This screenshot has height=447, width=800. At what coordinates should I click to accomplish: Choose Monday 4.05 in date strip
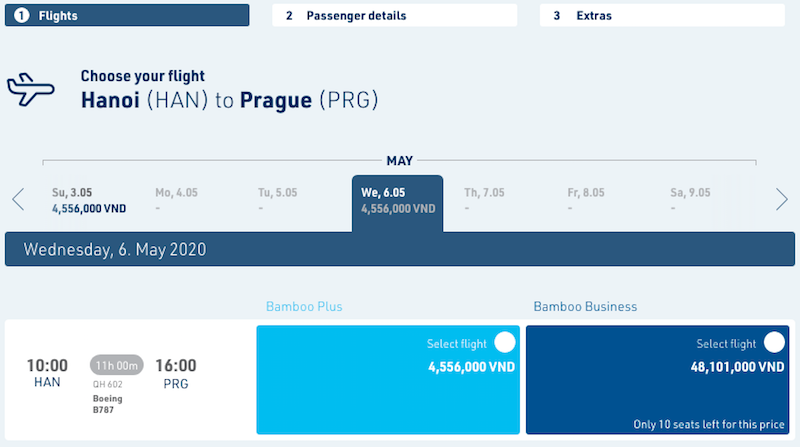(x=177, y=200)
